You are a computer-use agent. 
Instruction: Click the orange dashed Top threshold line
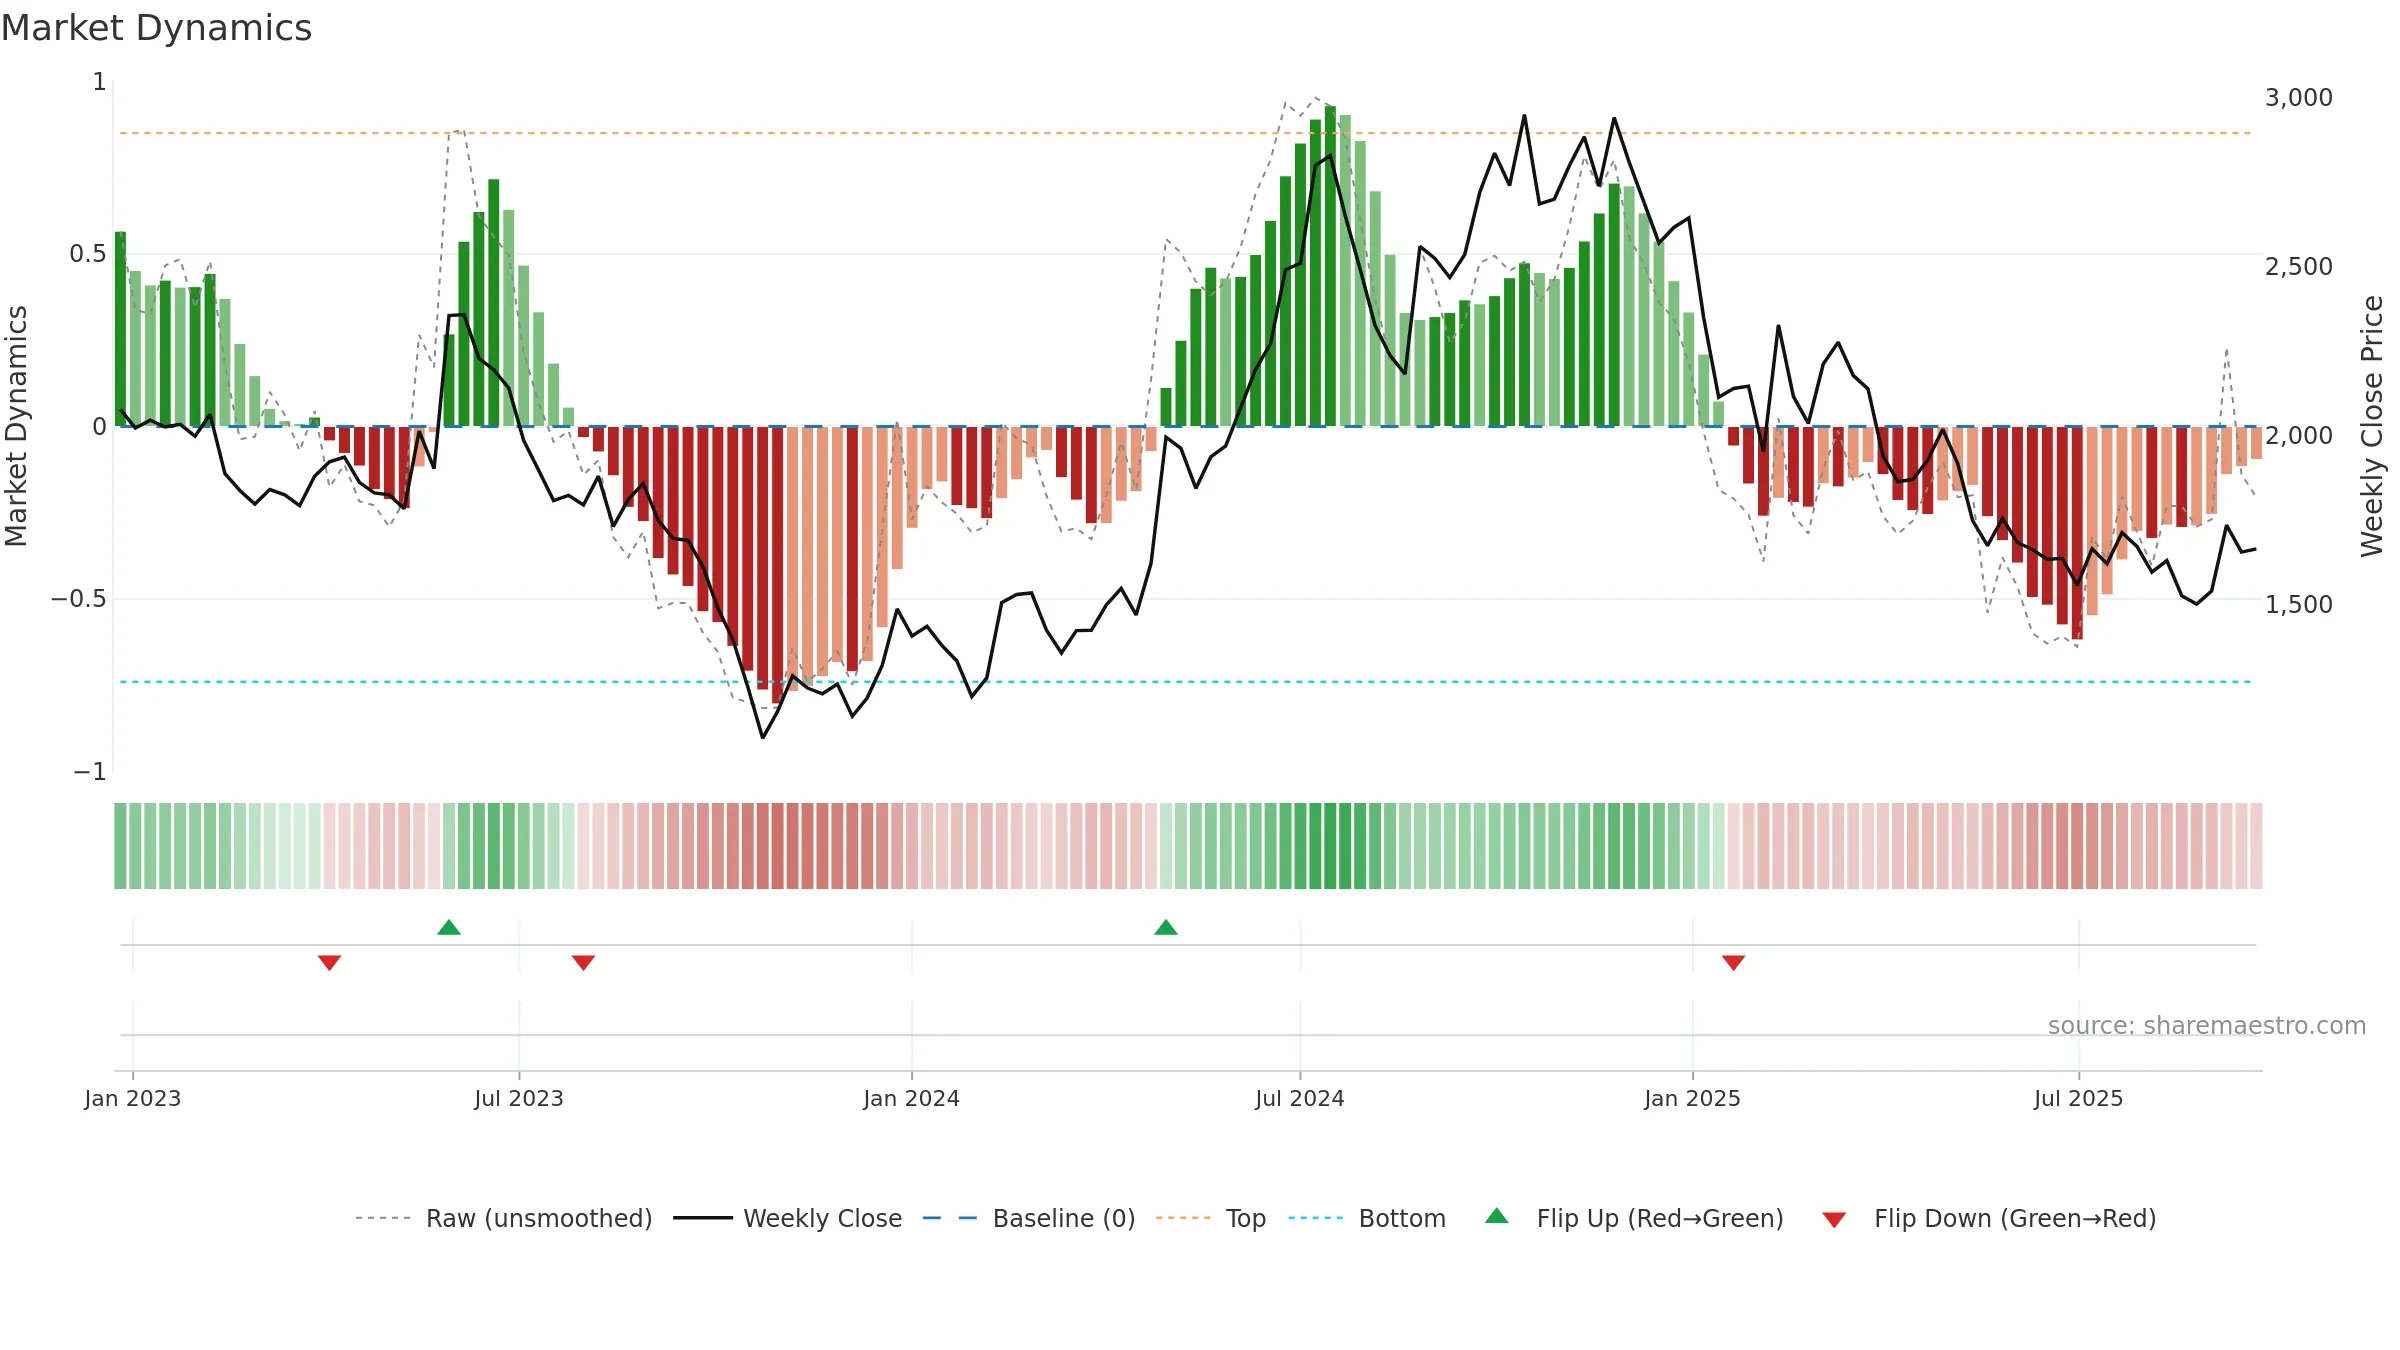[x=1185, y=133]
